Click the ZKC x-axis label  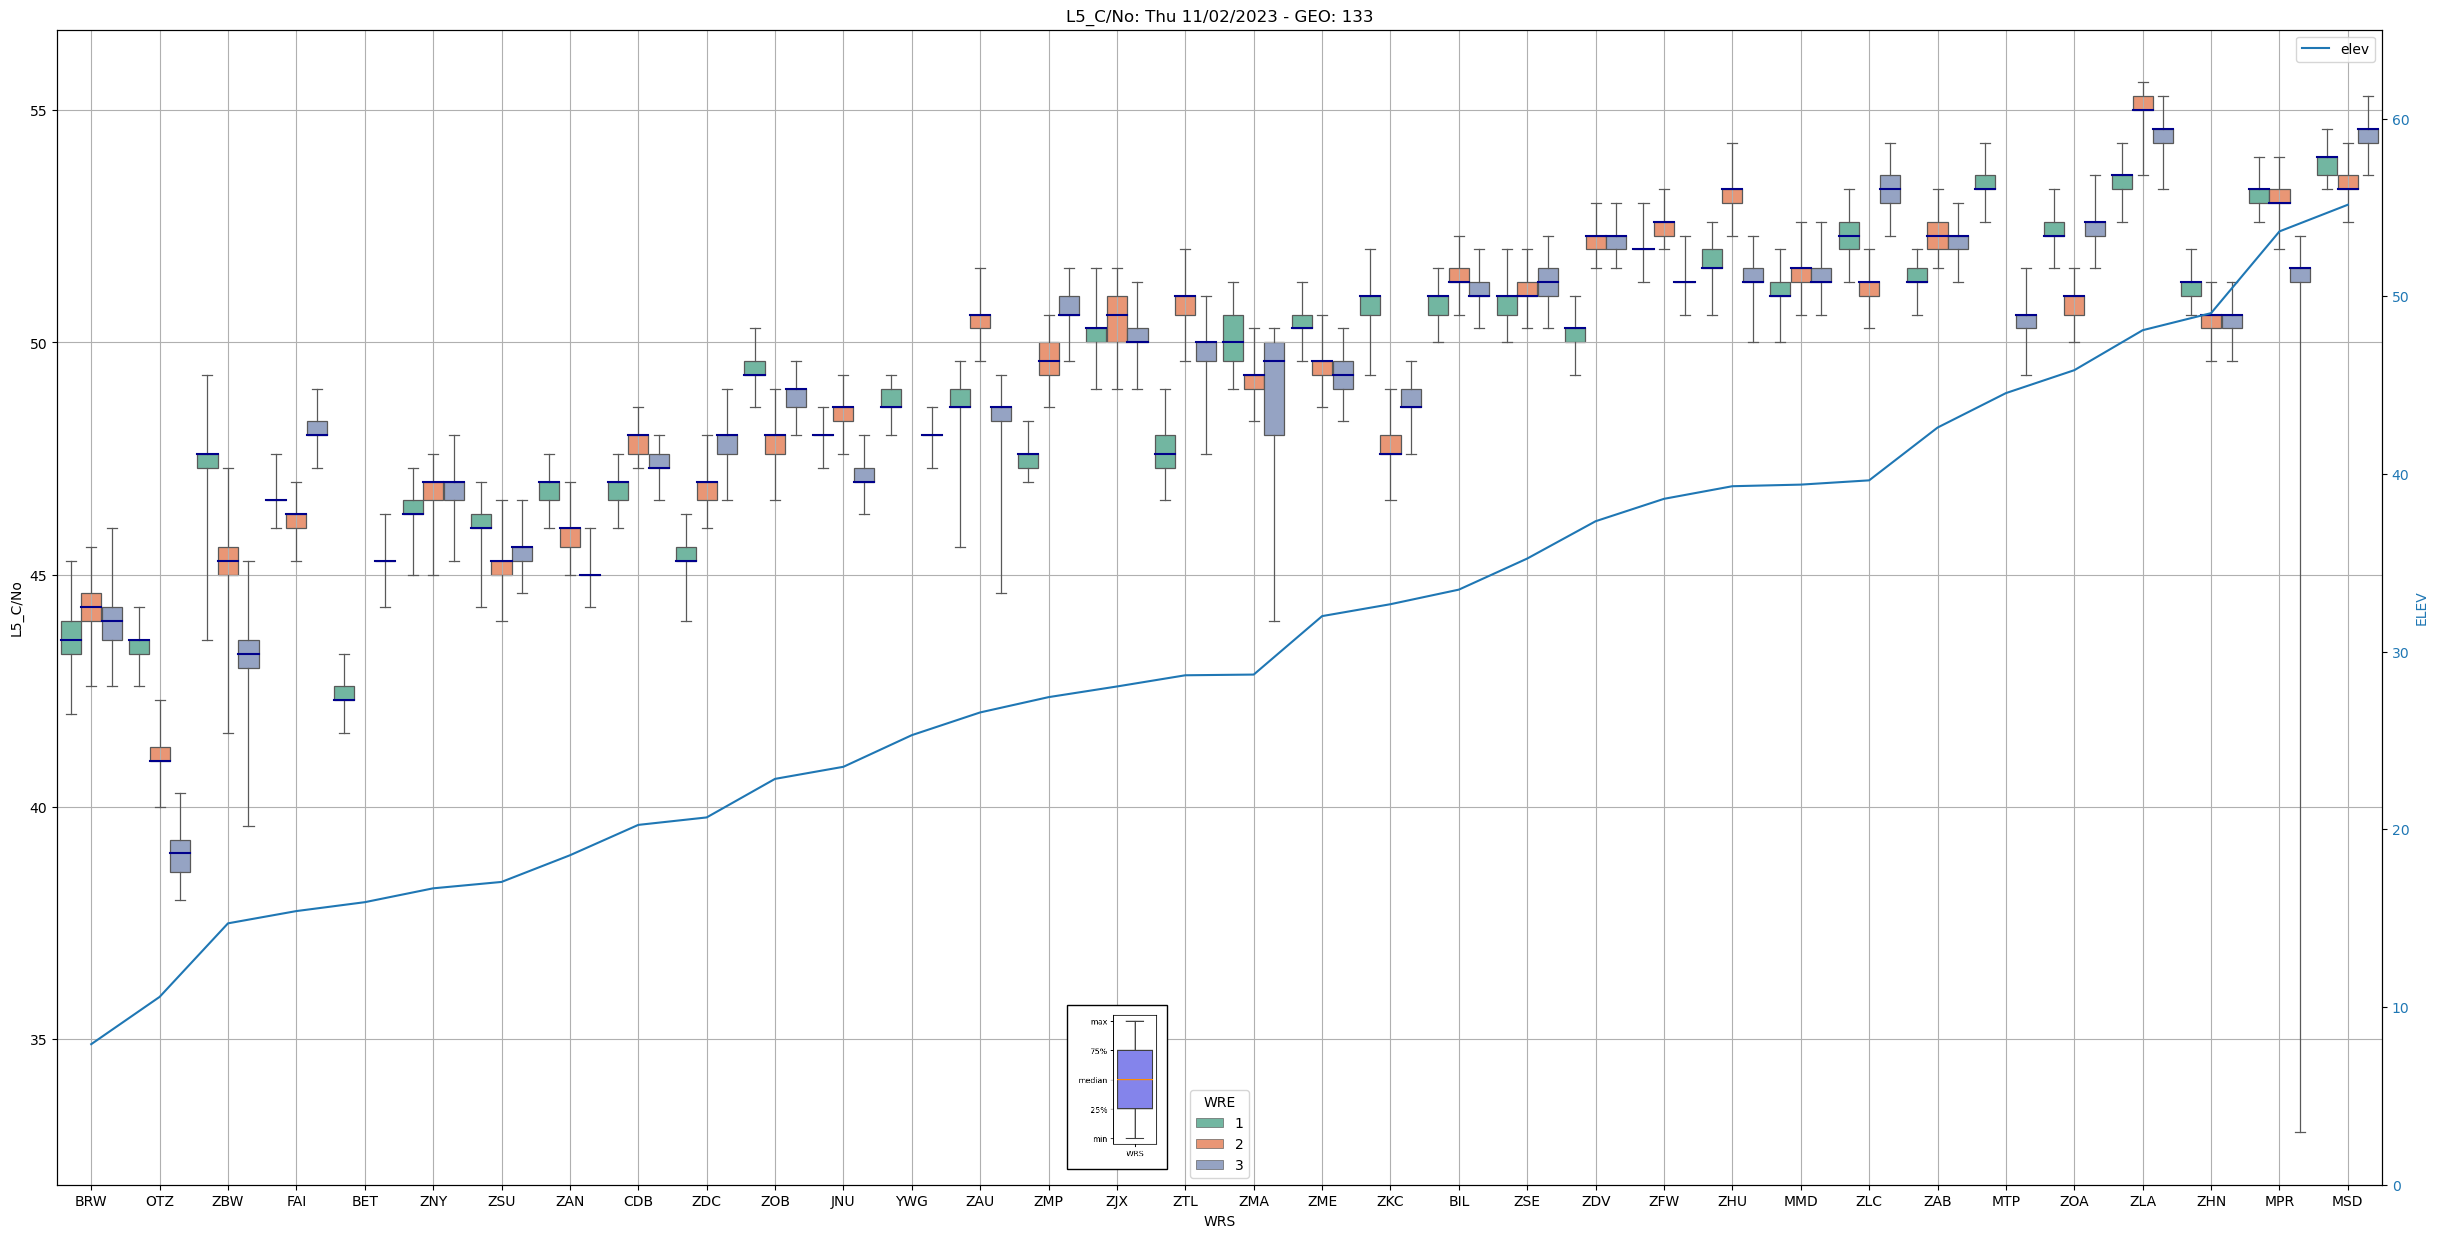click(1390, 1201)
